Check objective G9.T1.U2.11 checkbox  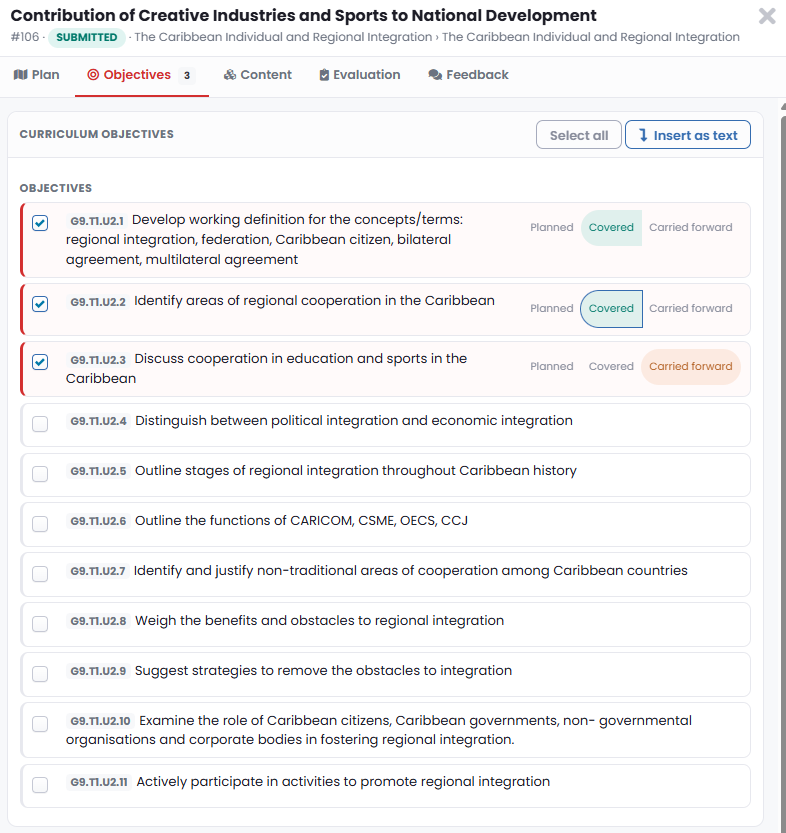click(x=40, y=785)
